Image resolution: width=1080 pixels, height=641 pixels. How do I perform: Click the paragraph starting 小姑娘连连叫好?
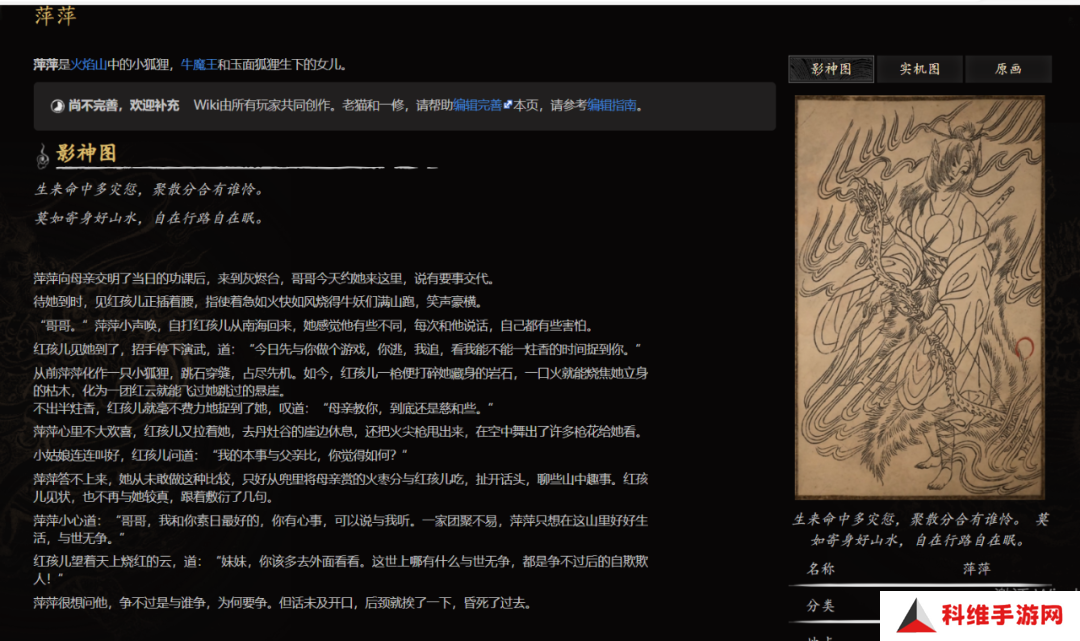point(220,455)
